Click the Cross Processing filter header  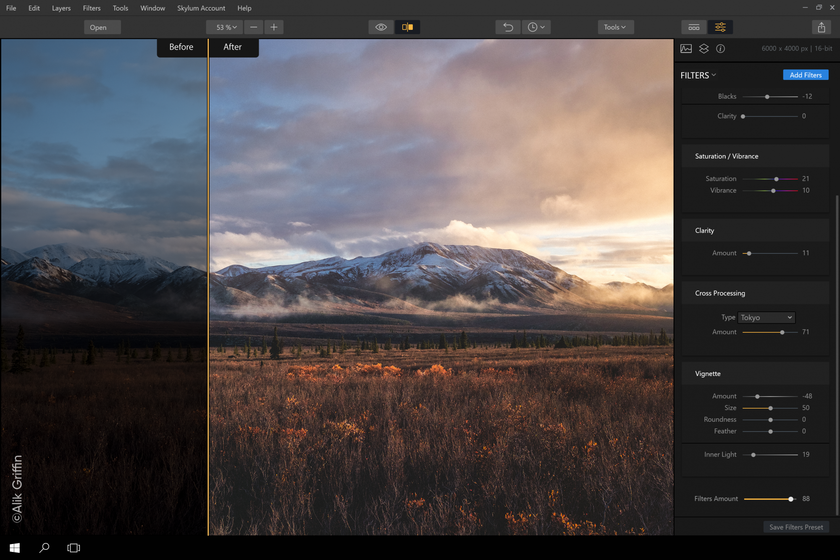tap(755, 293)
